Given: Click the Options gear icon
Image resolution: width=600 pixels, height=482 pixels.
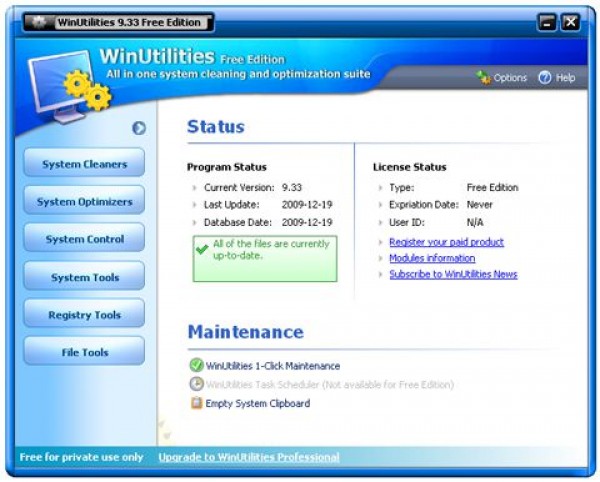Looking at the screenshot, I should click(x=484, y=78).
